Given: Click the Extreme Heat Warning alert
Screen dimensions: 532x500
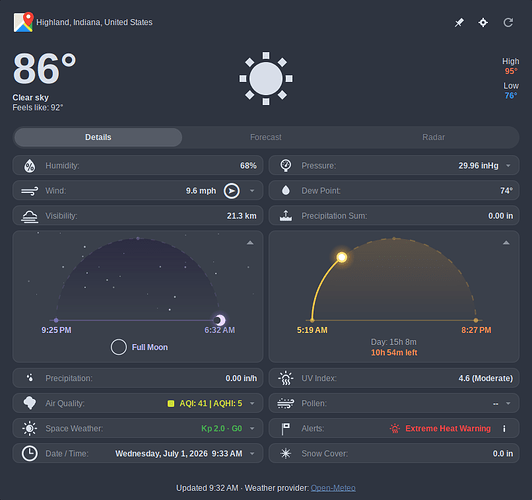Looking at the screenshot, I should tap(448, 429).
